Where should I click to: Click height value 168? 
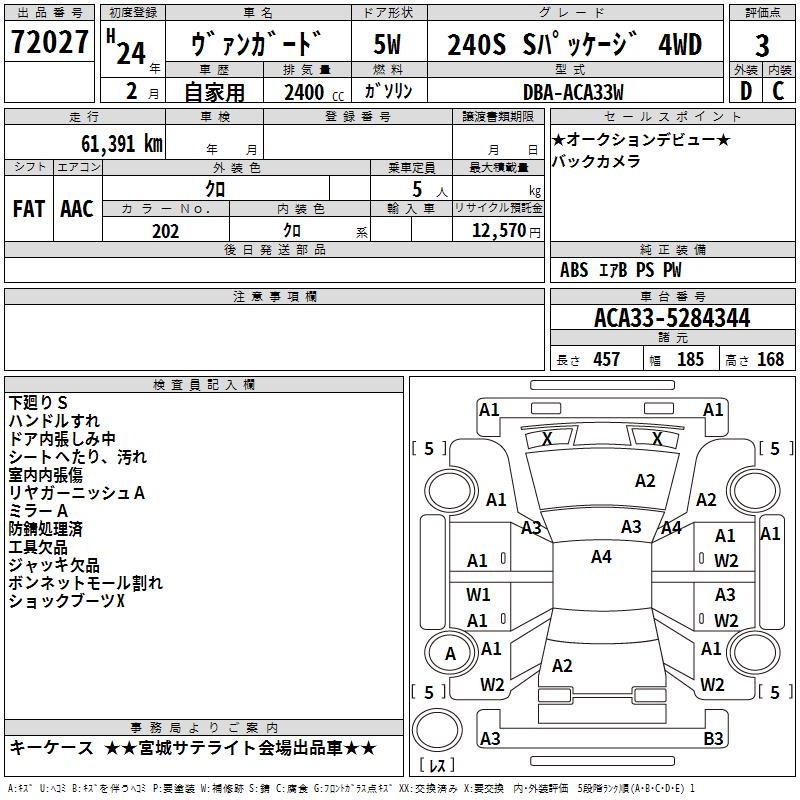[x=770, y=360]
